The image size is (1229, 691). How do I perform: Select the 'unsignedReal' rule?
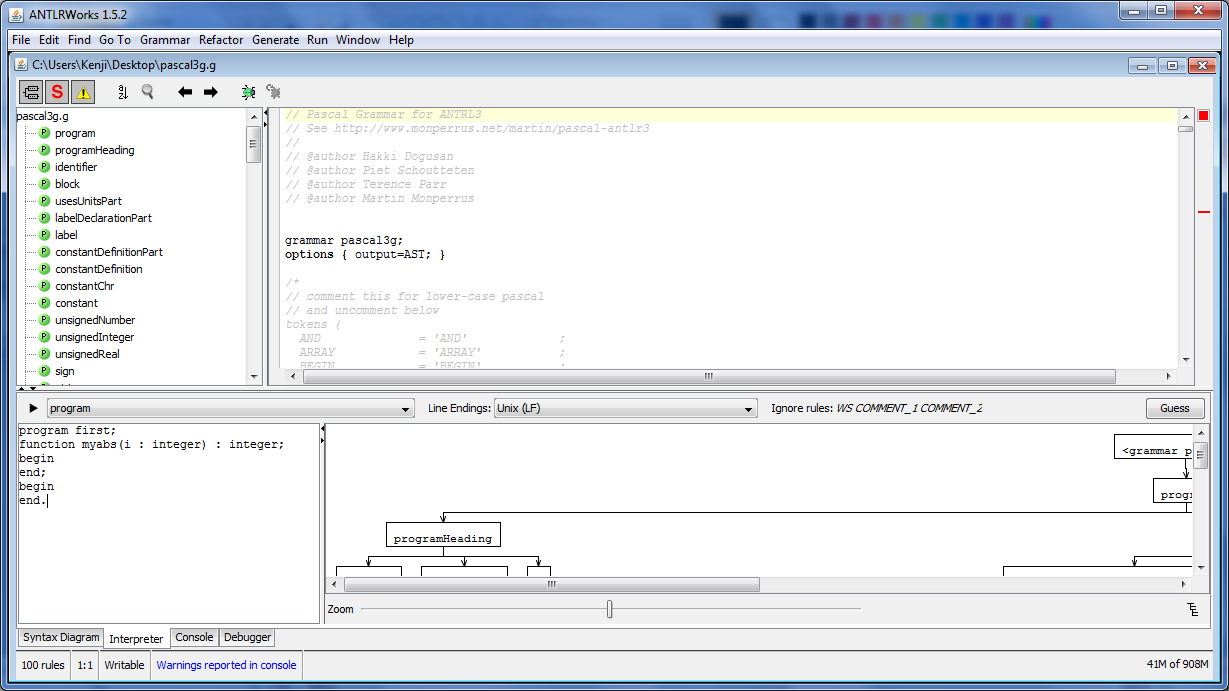pos(87,354)
